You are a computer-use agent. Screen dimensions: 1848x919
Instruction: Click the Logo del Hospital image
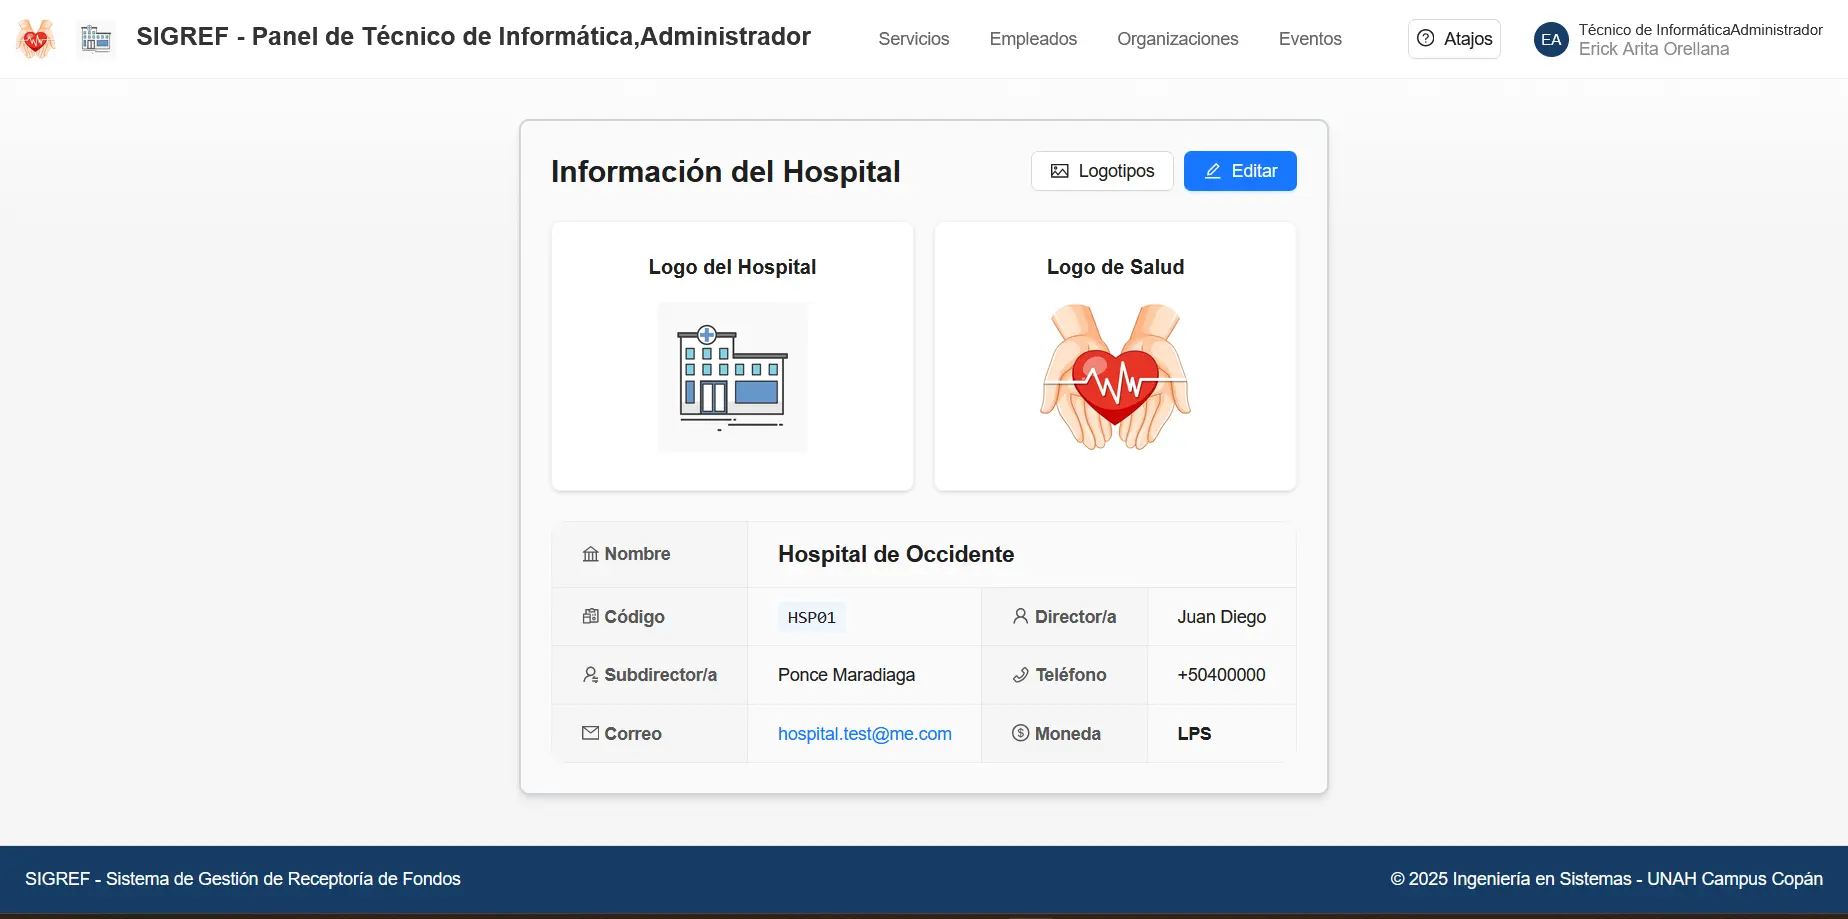732,377
